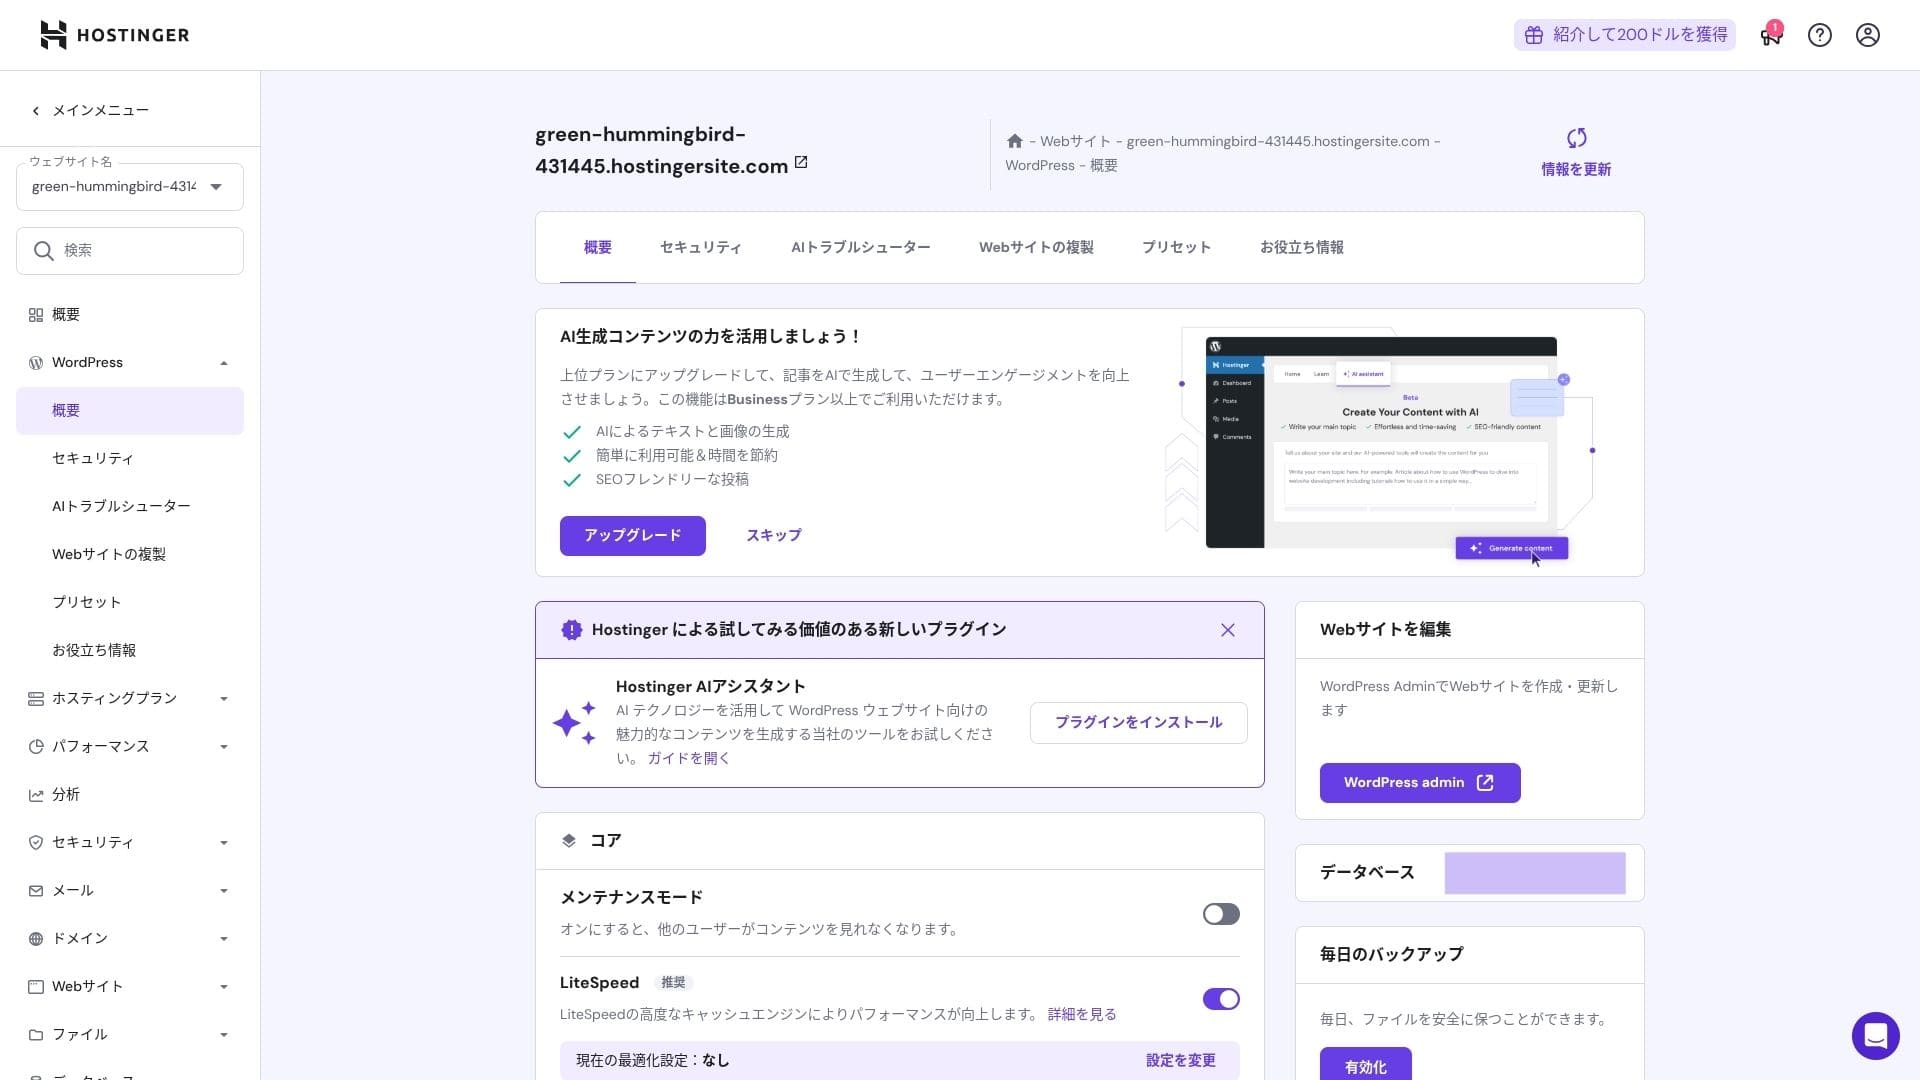Click 有効化 for daily backups

pos(1366,1064)
